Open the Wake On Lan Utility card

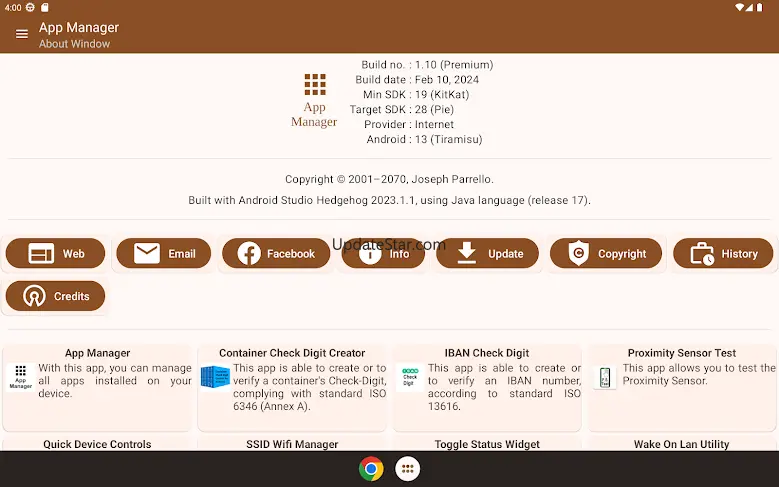coord(682,444)
